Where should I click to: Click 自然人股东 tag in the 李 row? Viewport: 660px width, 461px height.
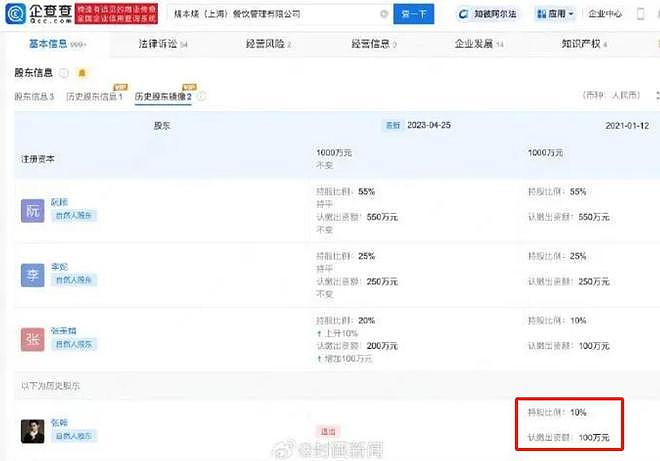pos(74,280)
